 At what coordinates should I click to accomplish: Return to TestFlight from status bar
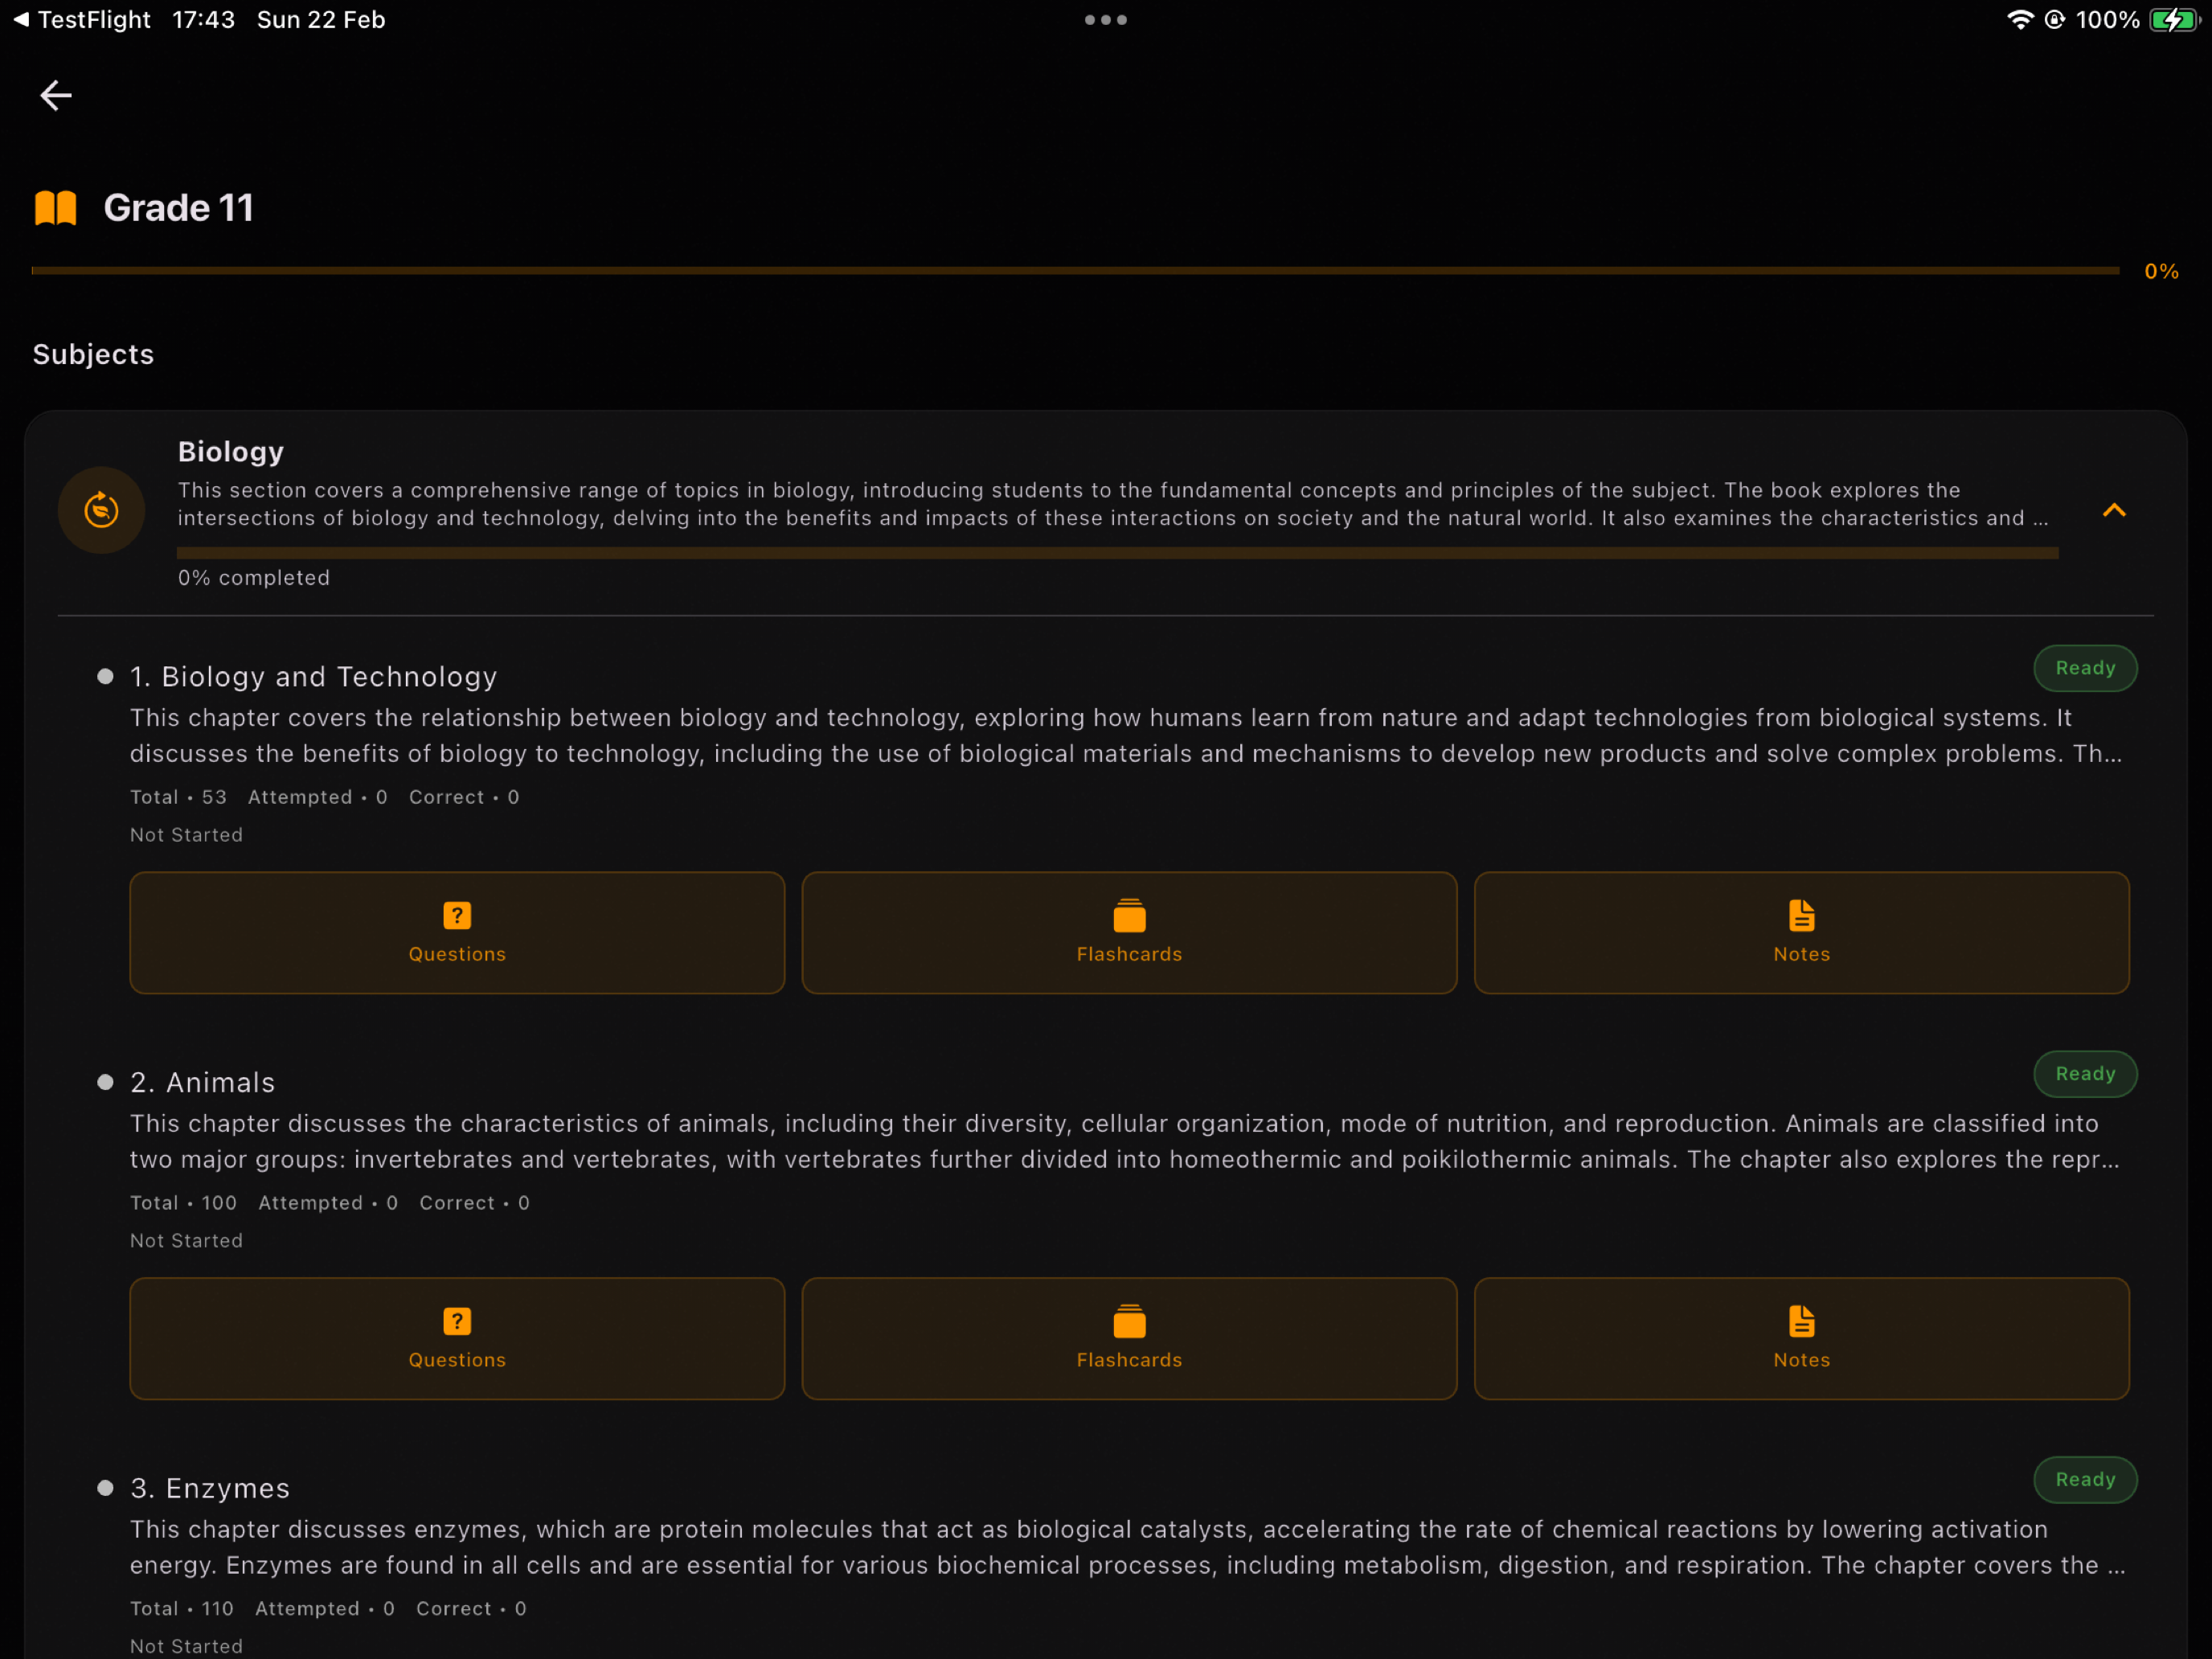[x=82, y=20]
